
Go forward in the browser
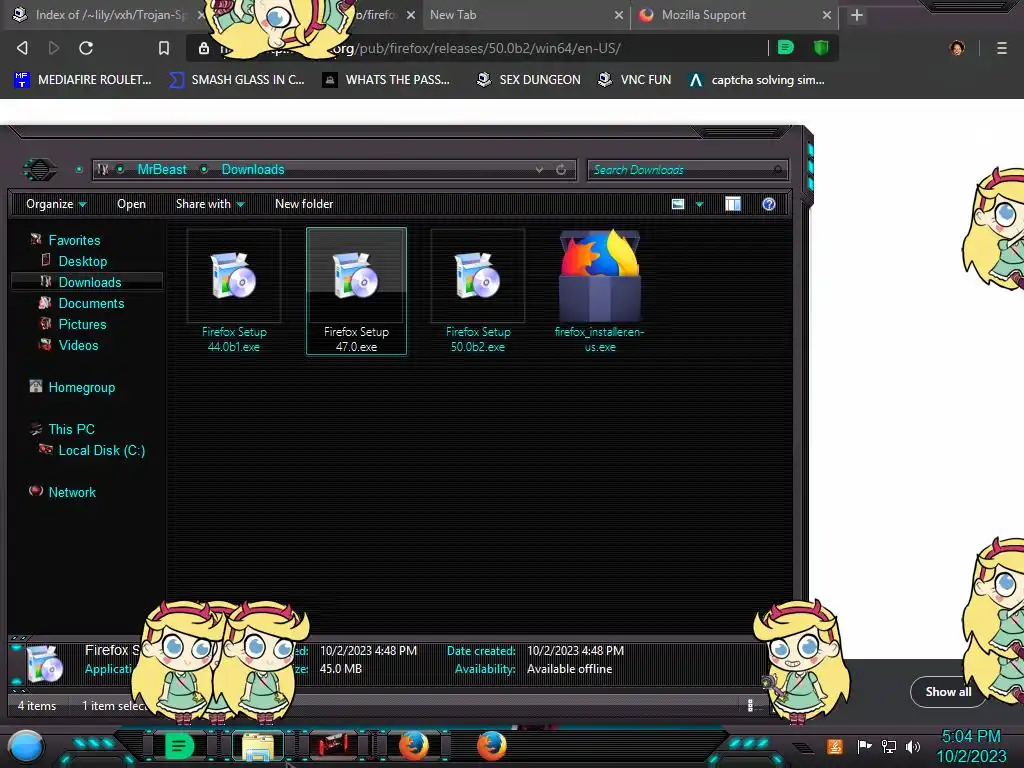coord(54,48)
